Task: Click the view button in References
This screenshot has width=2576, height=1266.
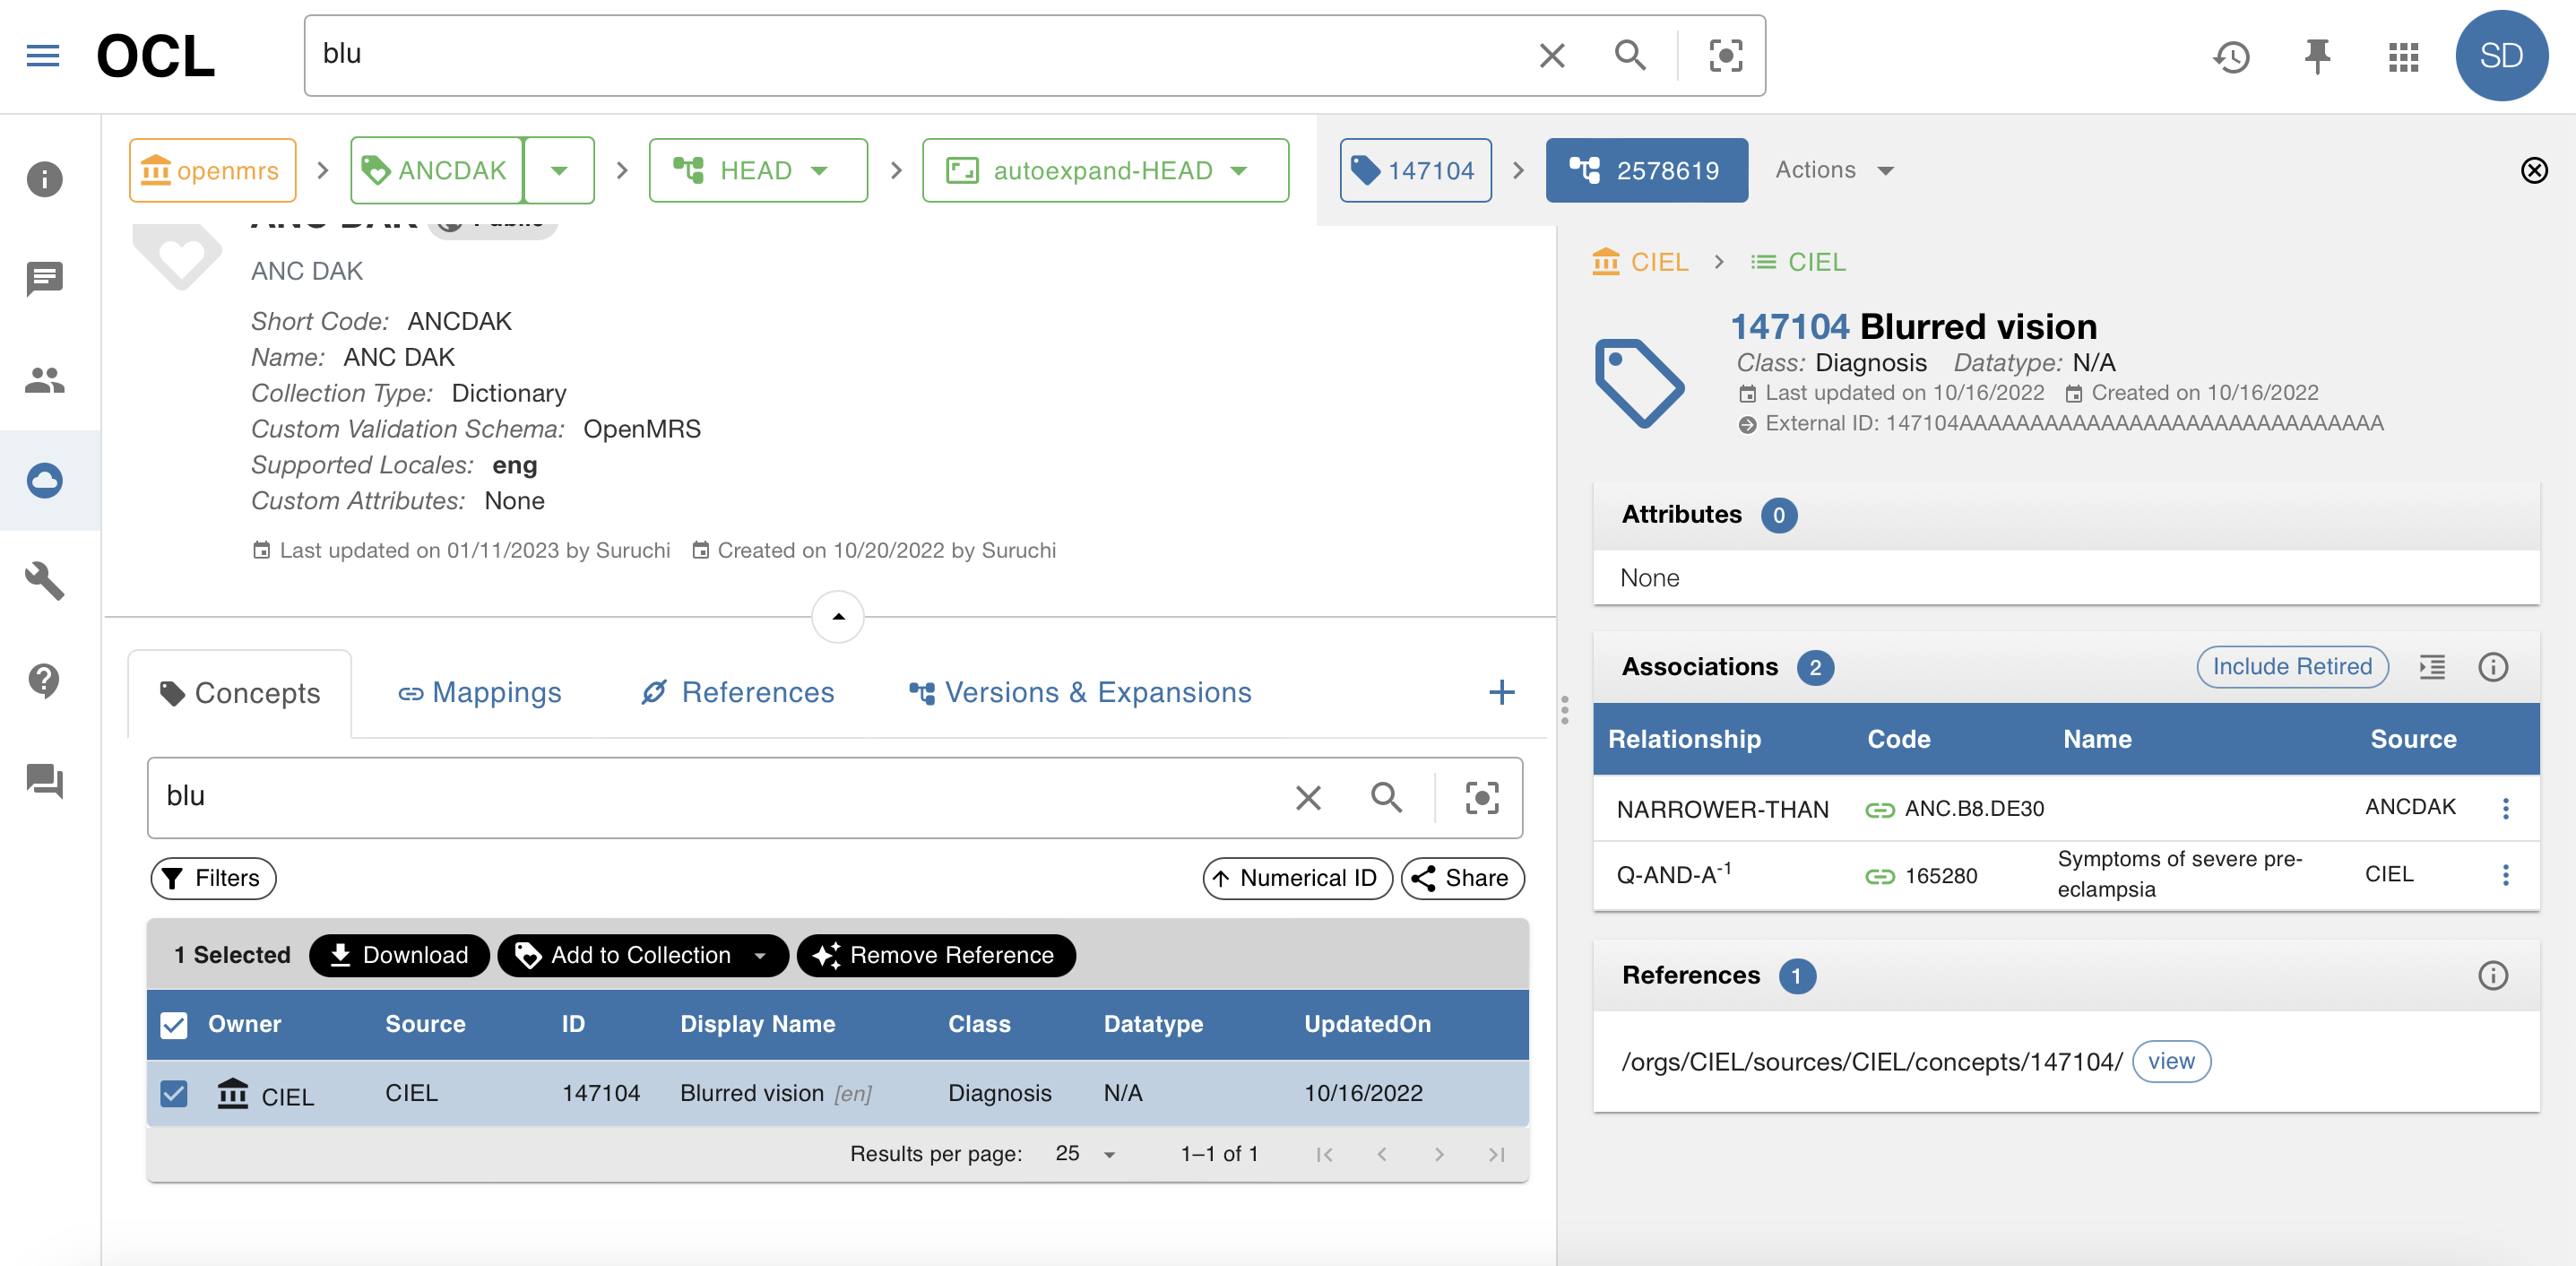Action: click(2170, 1061)
